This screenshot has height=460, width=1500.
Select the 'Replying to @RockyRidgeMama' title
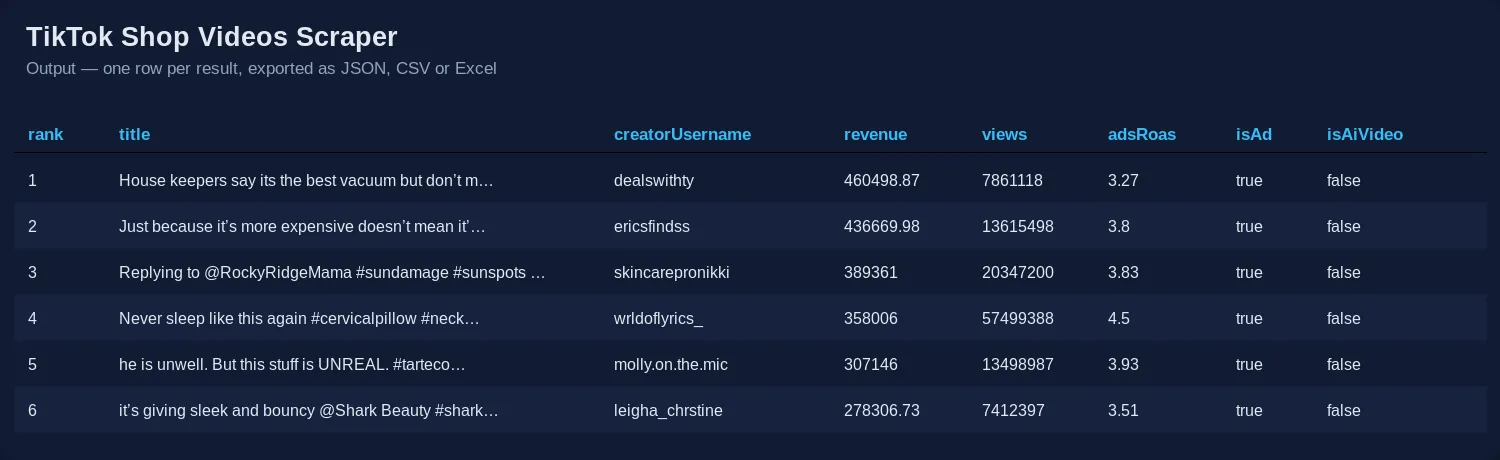tap(332, 273)
